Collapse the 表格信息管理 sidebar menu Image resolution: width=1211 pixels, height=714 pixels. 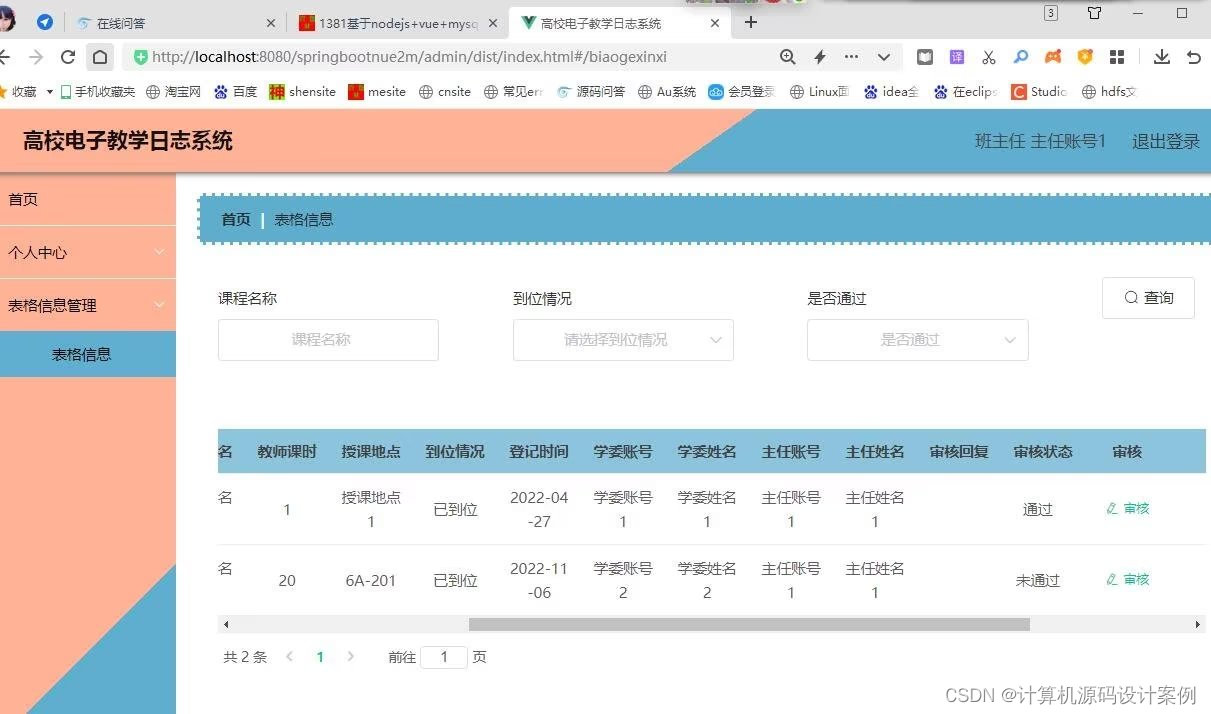(x=88, y=305)
